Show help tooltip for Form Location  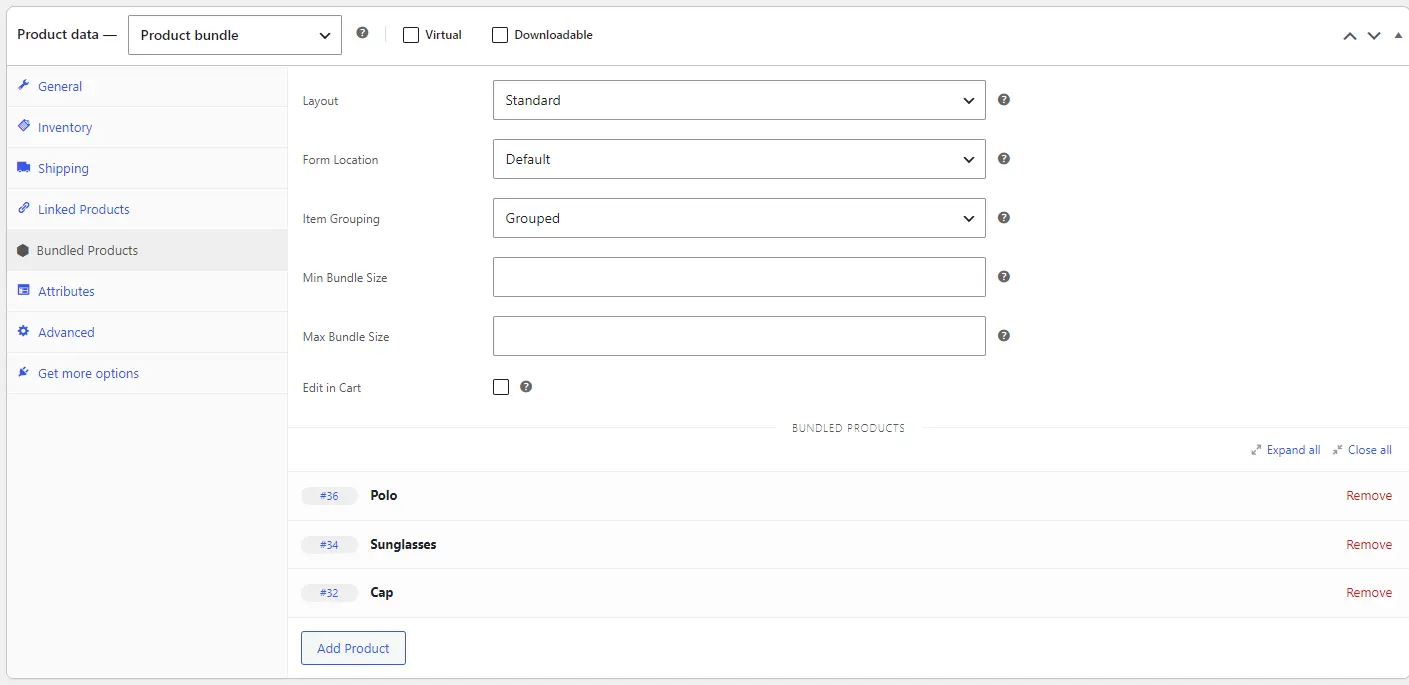click(1004, 159)
